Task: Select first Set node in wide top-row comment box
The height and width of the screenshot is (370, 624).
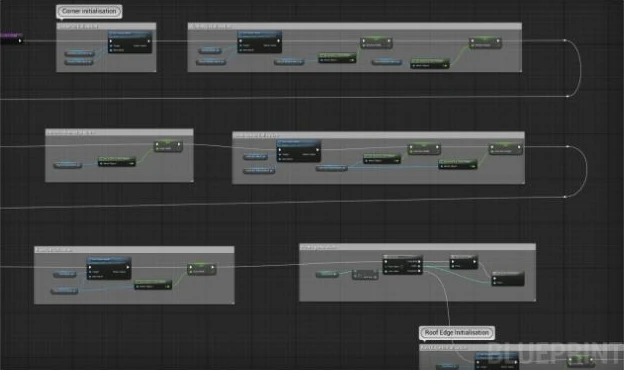Action: 376,43
